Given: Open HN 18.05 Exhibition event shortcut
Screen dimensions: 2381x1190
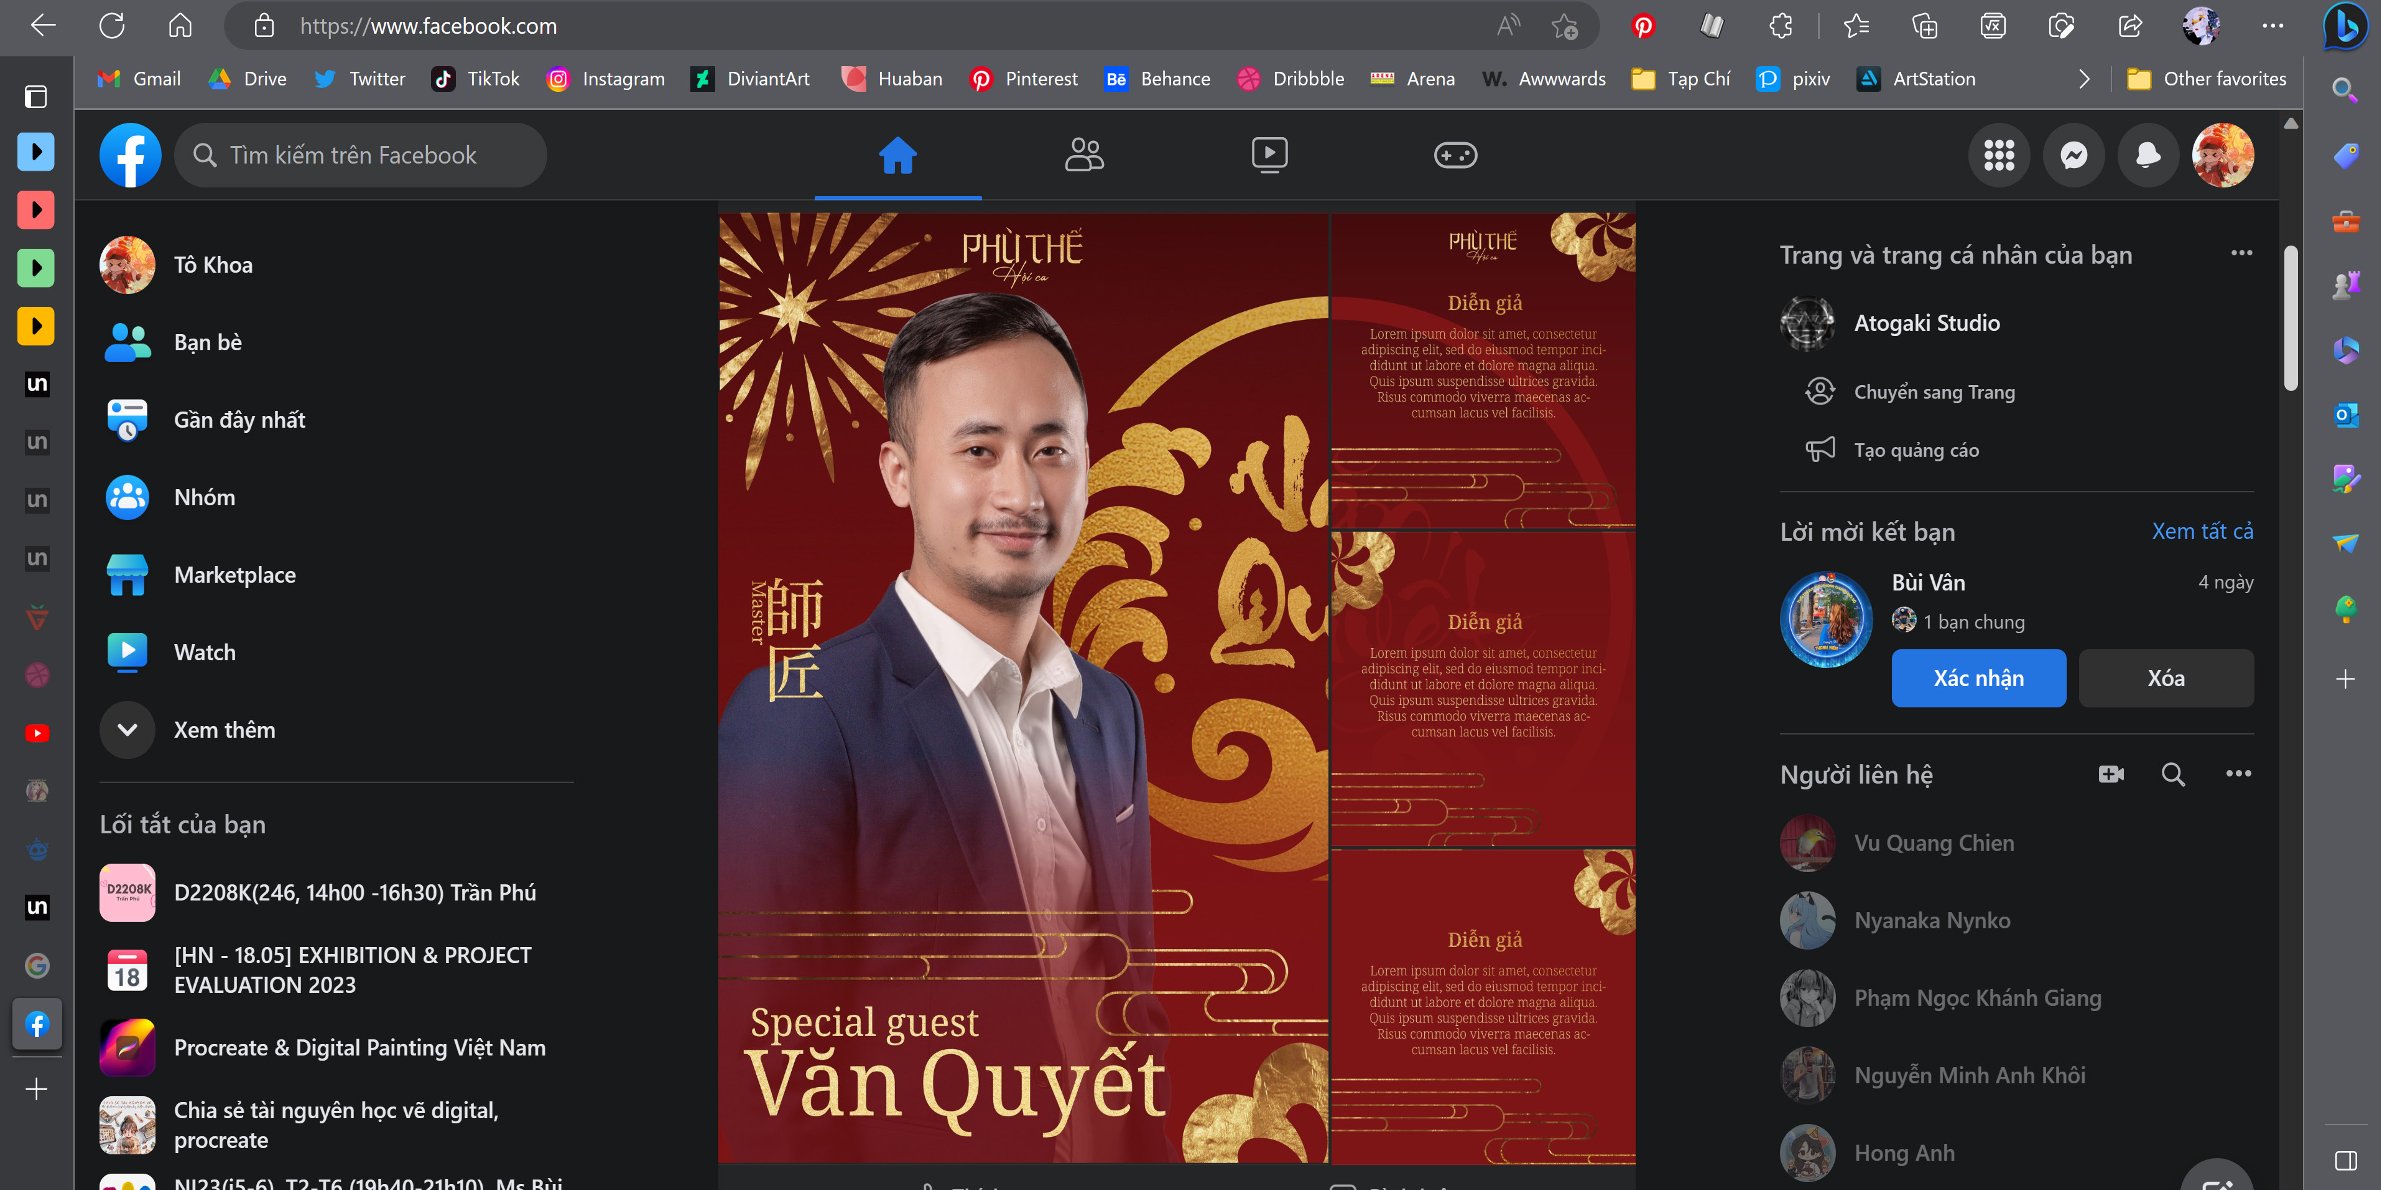Looking at the screenshot, I should click(x=336, y=970).
